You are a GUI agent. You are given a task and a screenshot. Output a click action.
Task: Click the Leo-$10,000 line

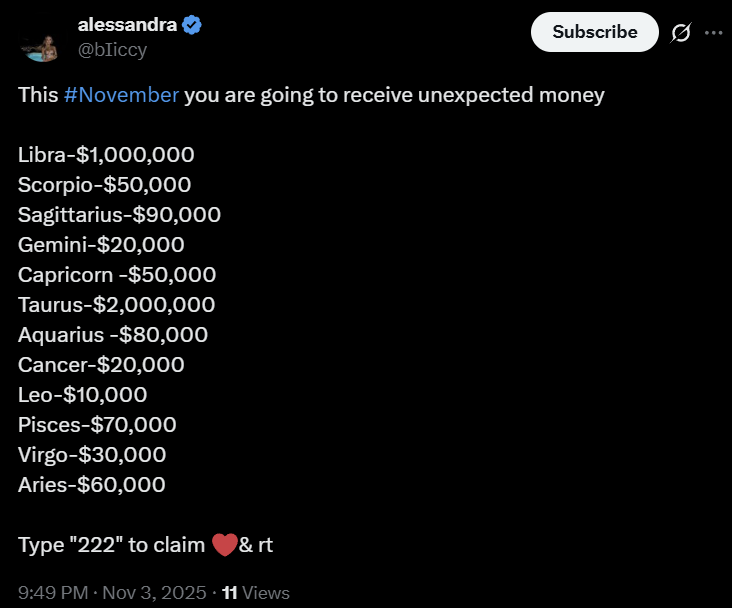point(82,395)
